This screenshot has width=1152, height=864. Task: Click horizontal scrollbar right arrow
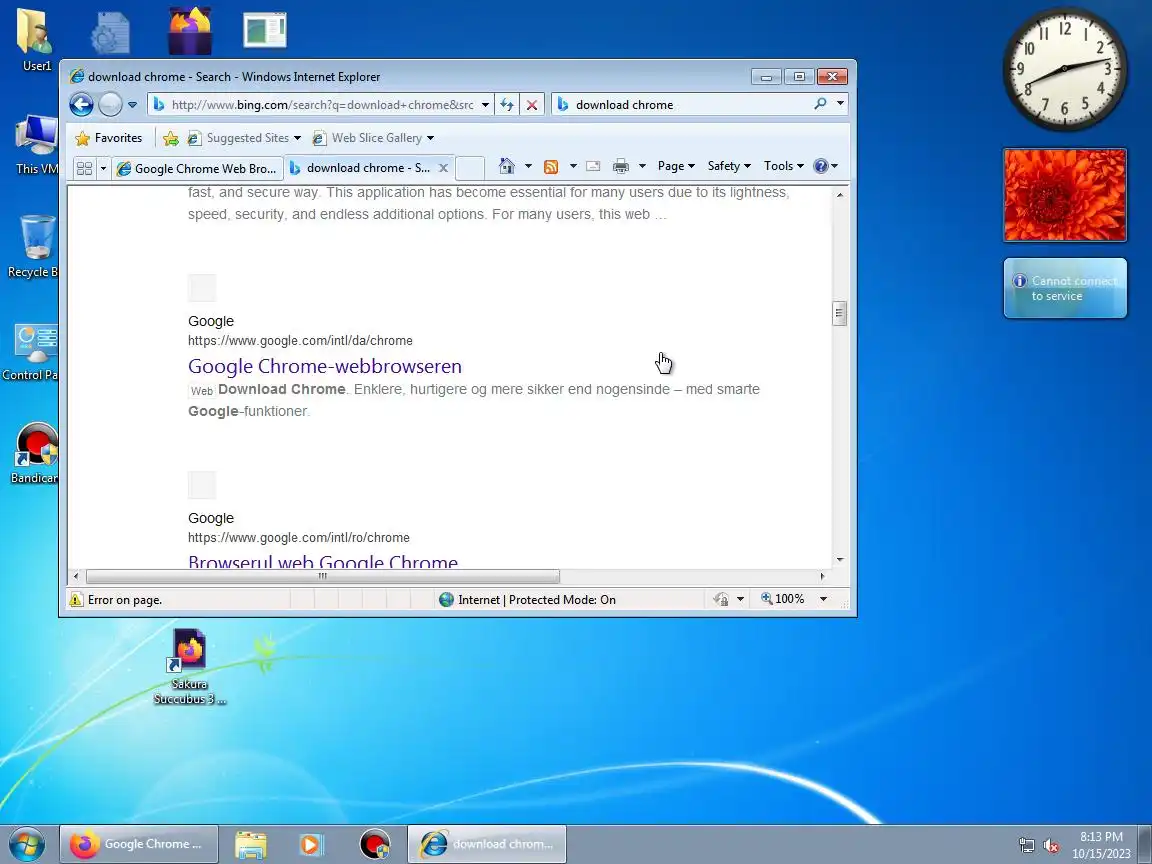[822, 577]
